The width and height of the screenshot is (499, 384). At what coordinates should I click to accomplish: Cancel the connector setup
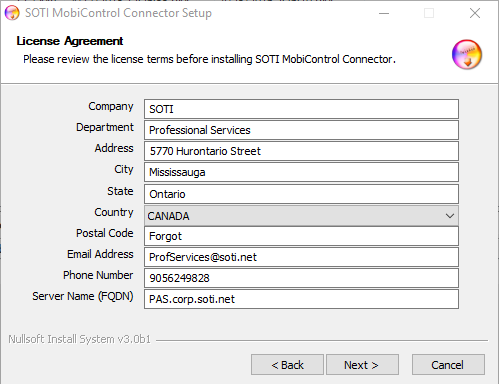pyautogui.click(x=448, y=365)
